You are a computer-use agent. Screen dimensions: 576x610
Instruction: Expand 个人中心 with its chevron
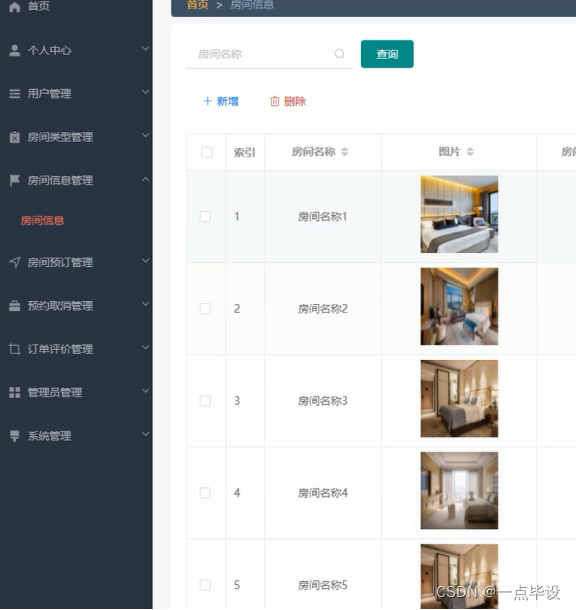pyautogui.click(x=145, y=49)
